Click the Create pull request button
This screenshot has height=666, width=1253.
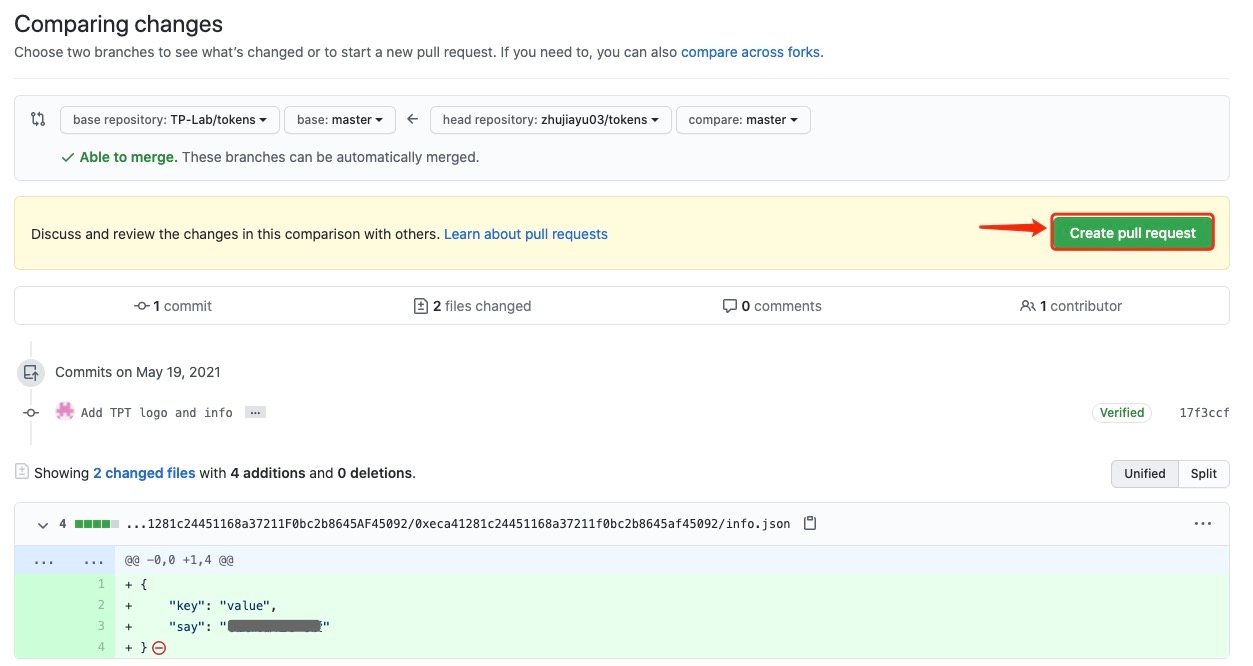[x=1132, y=233]
